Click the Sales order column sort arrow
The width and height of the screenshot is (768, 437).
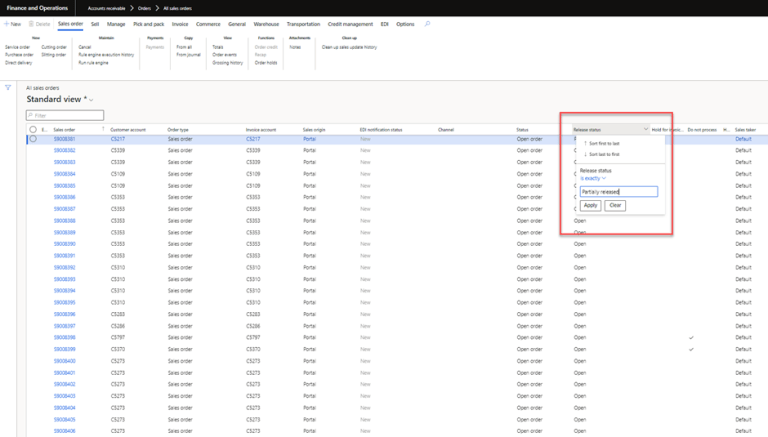coord(103,129)
